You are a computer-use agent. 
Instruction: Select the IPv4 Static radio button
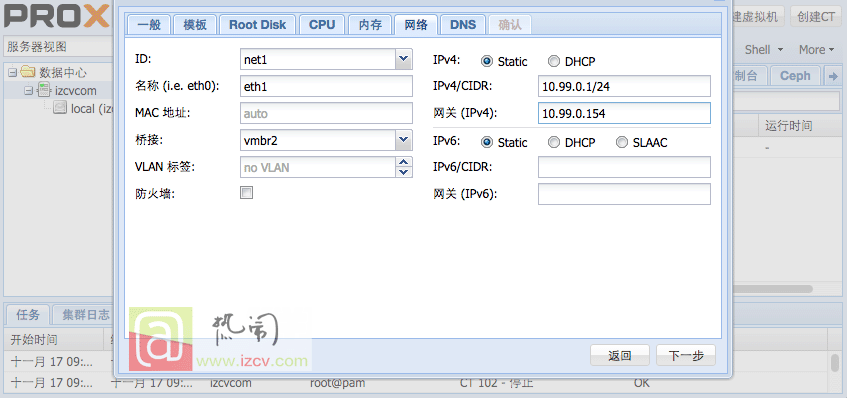(487, 62)
